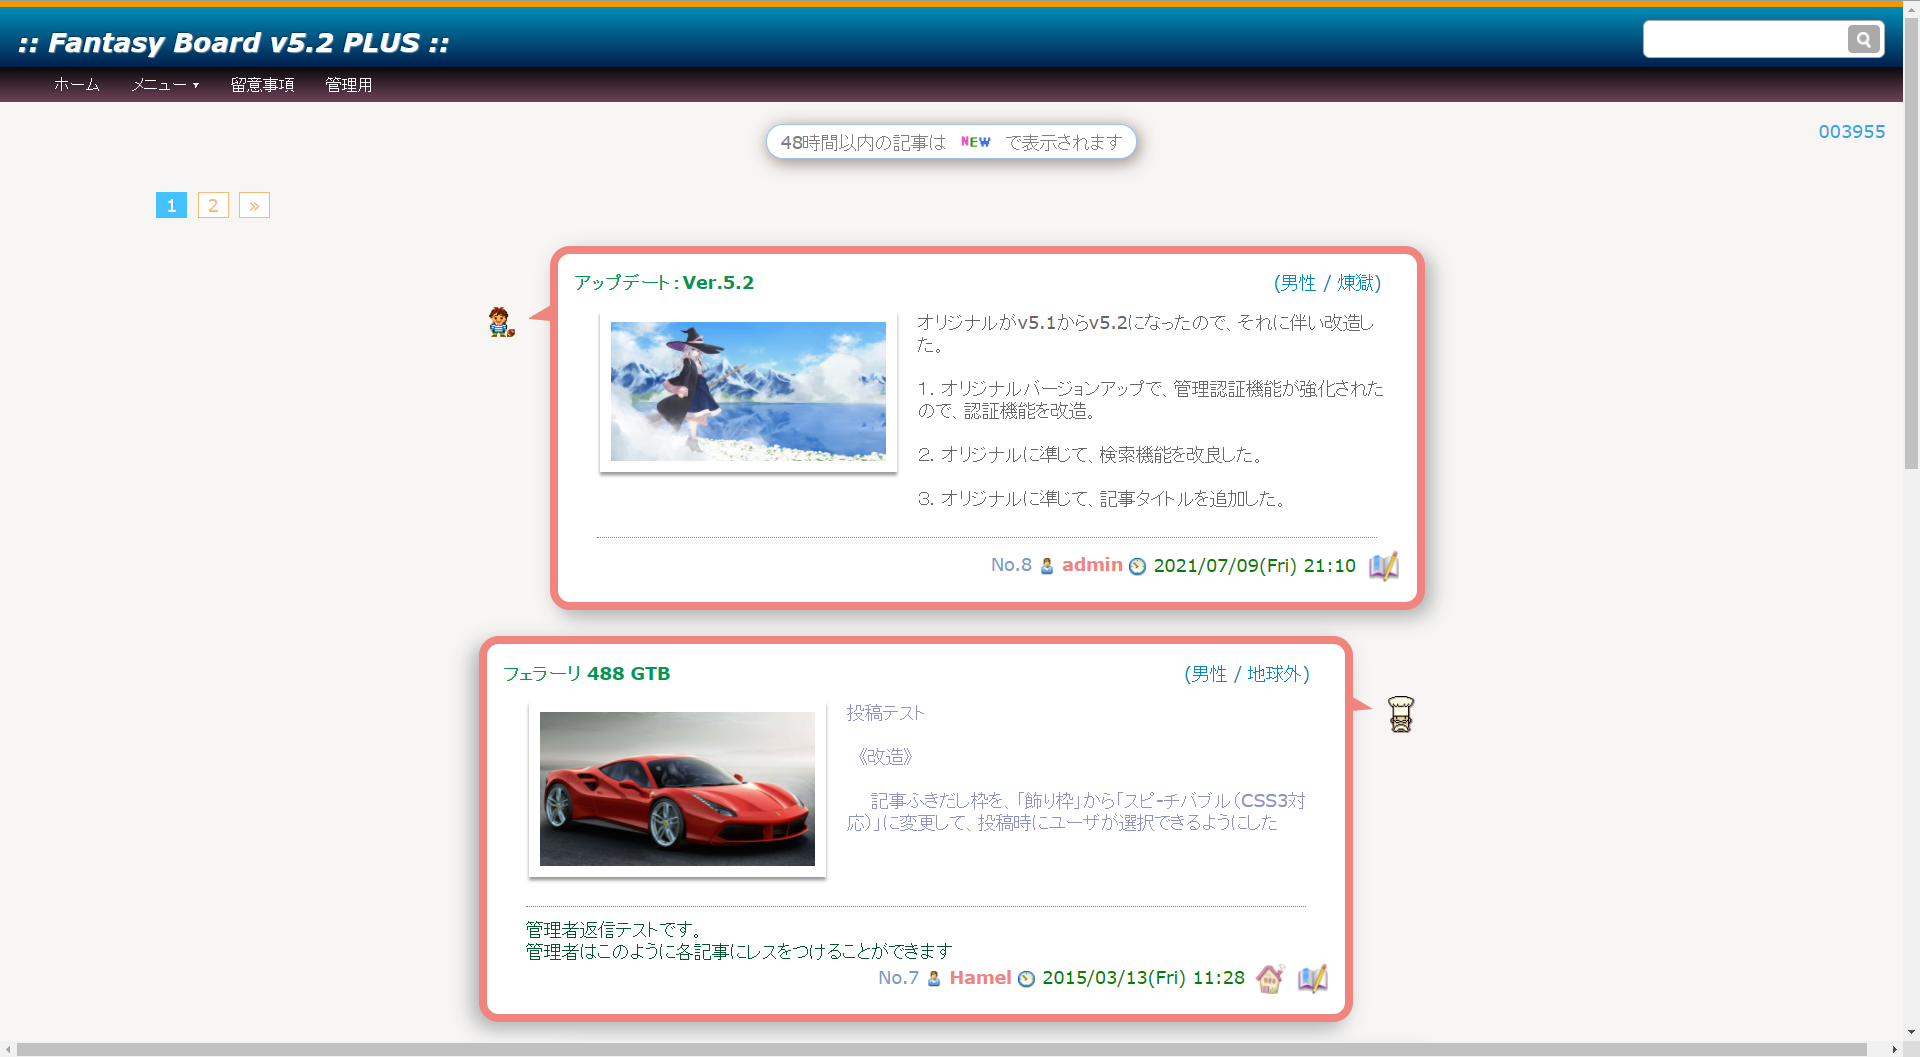The height and width of the screenshot is (1057, 1920).
Task: Click the next page » button
Action: coord(254,205)
